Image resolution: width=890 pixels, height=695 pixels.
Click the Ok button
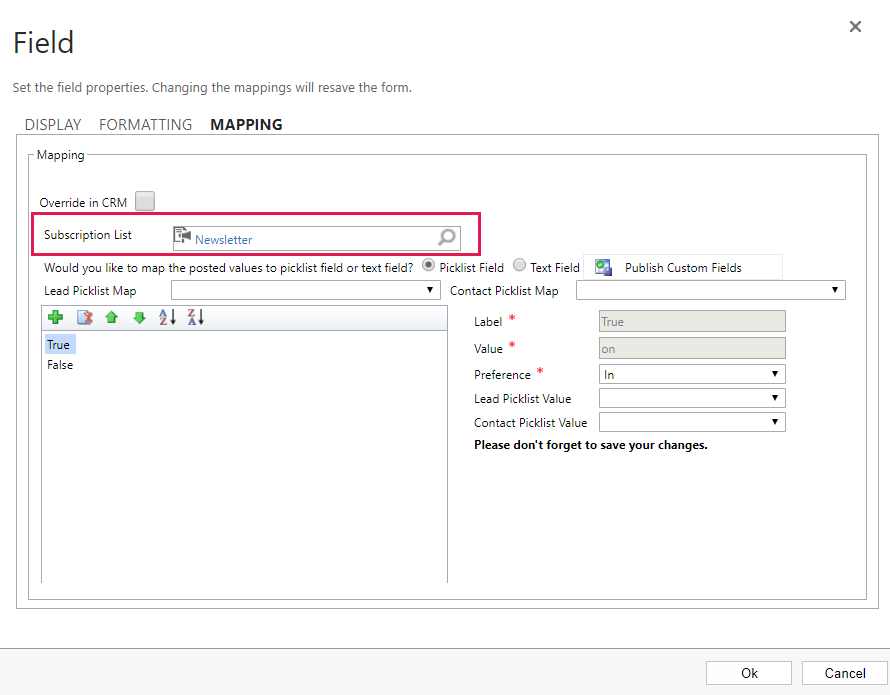(748, 673)
